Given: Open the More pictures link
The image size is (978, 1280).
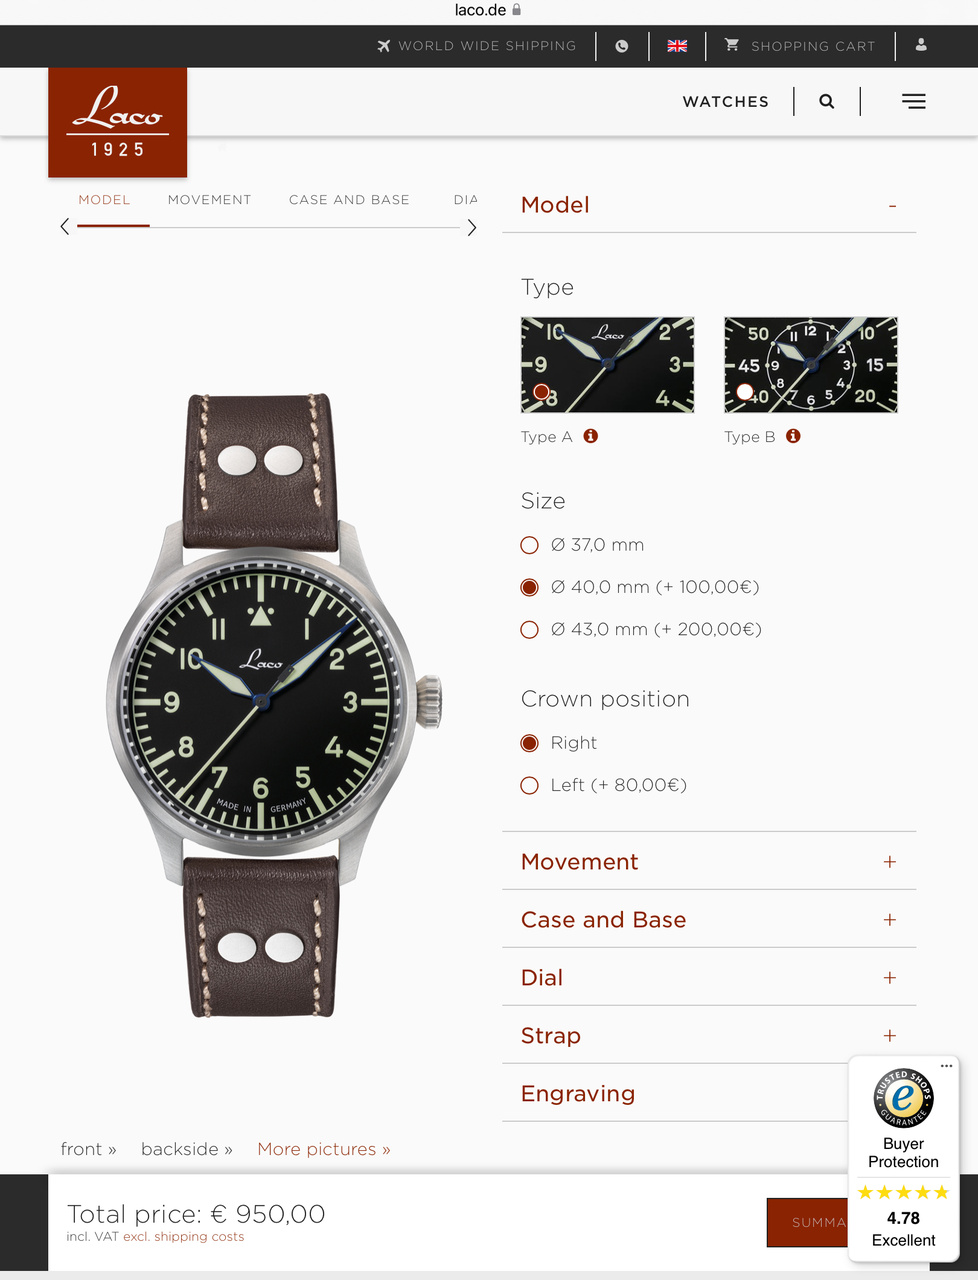Looking at the screenshot, I should 324,1149.
